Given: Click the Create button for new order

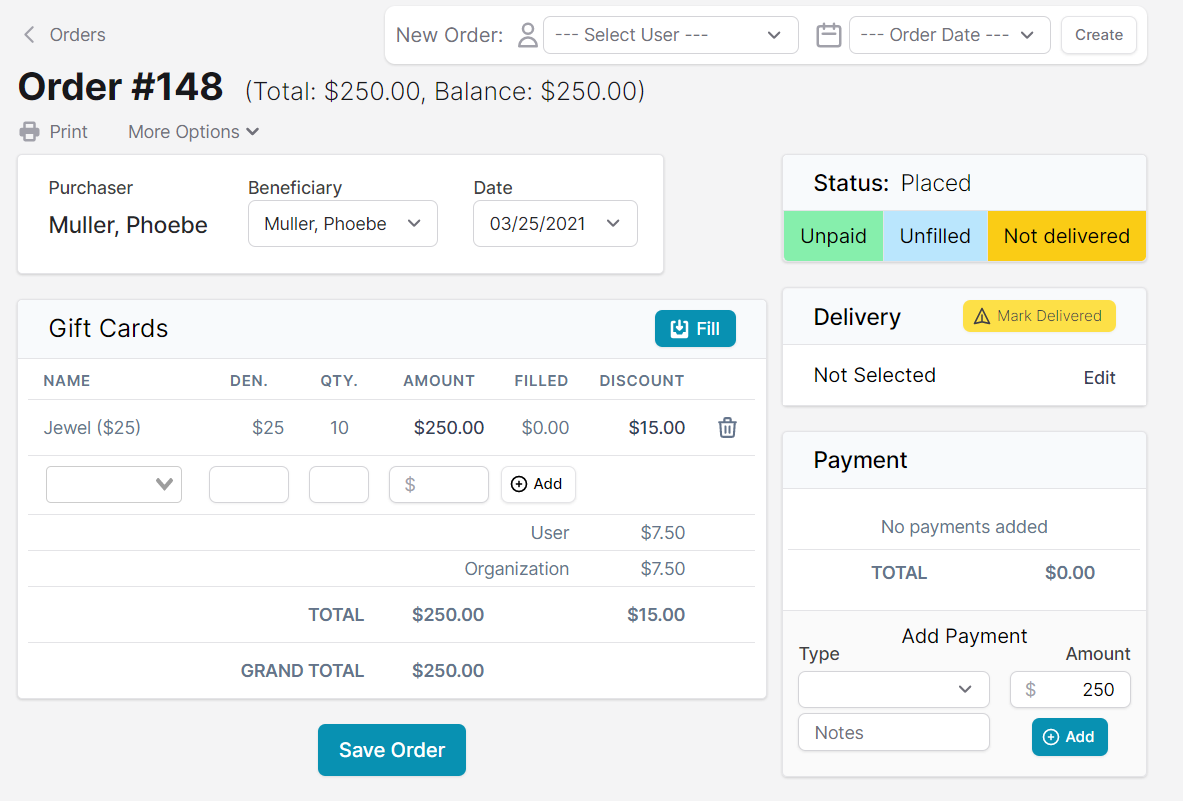Looking at the screenshot, I should tap(1098, 35).
